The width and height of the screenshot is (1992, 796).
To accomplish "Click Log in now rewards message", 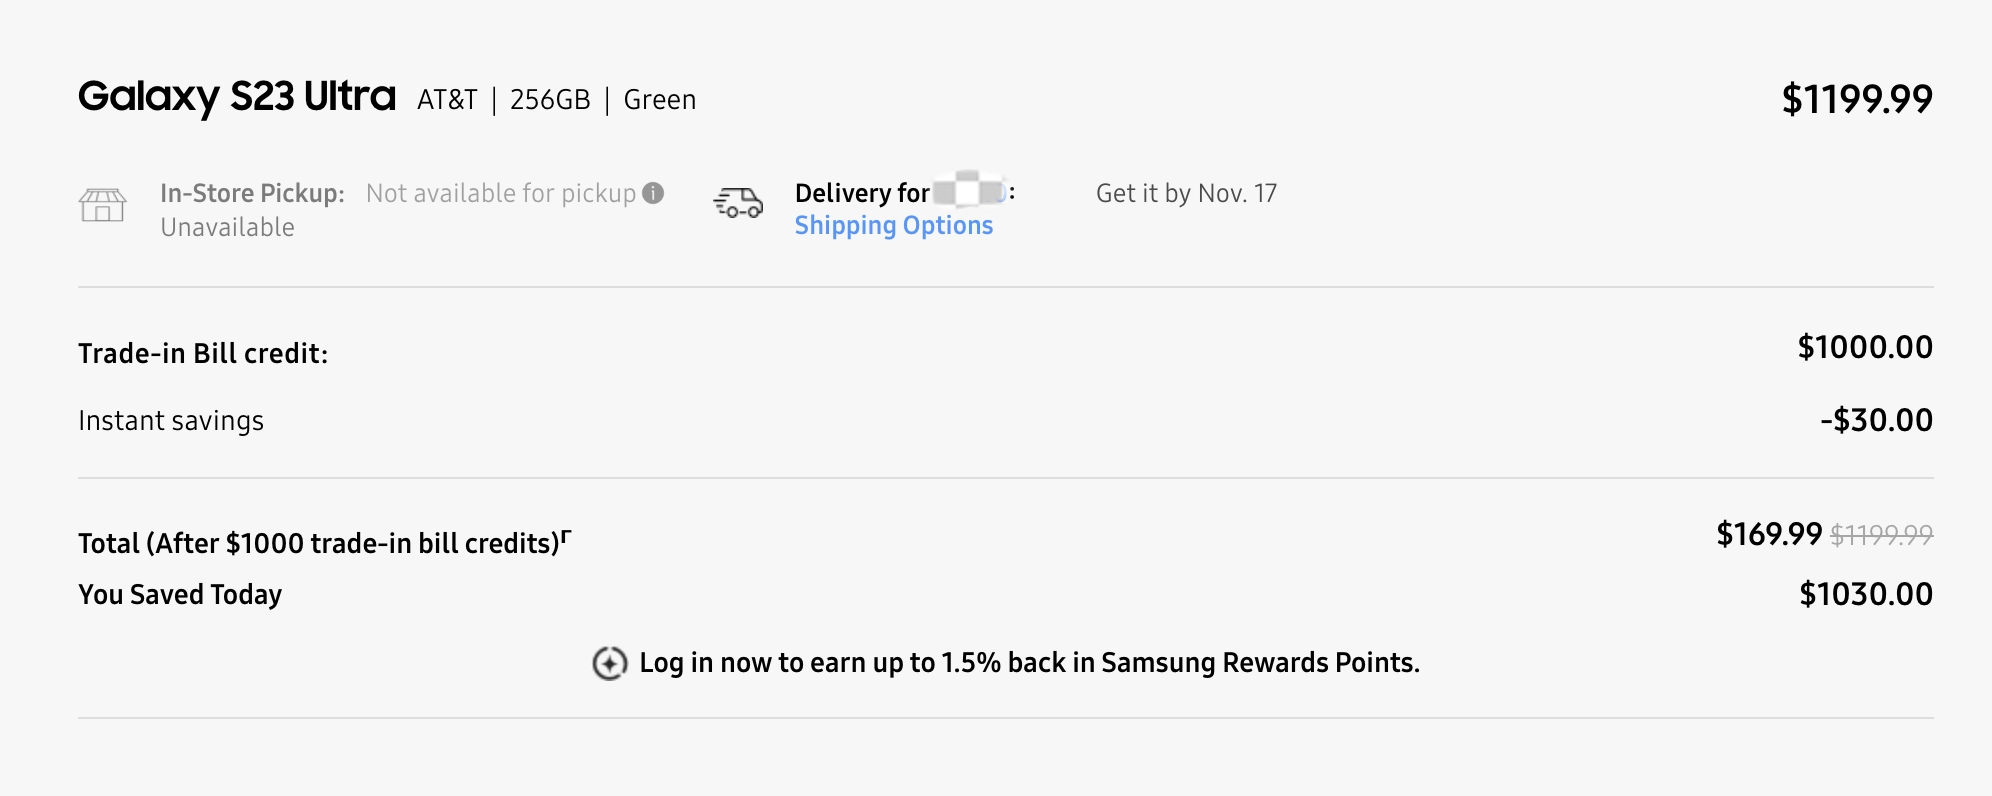I will (1029, 663).
